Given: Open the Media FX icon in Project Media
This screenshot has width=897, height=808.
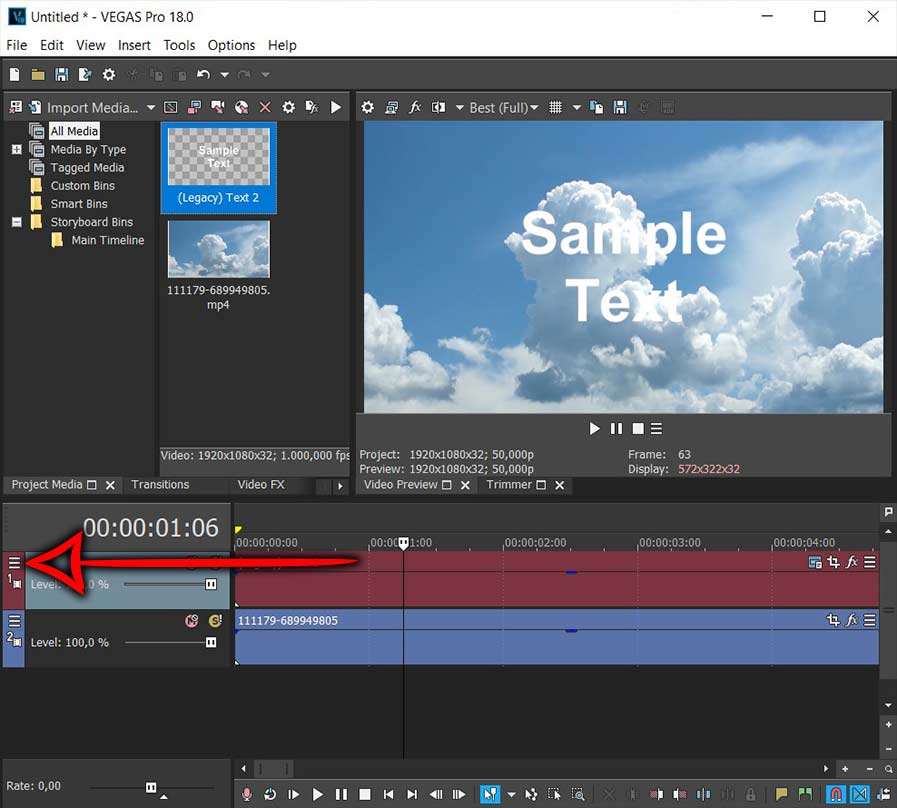Looking at the screenshot, I should [x=312, y=108].
